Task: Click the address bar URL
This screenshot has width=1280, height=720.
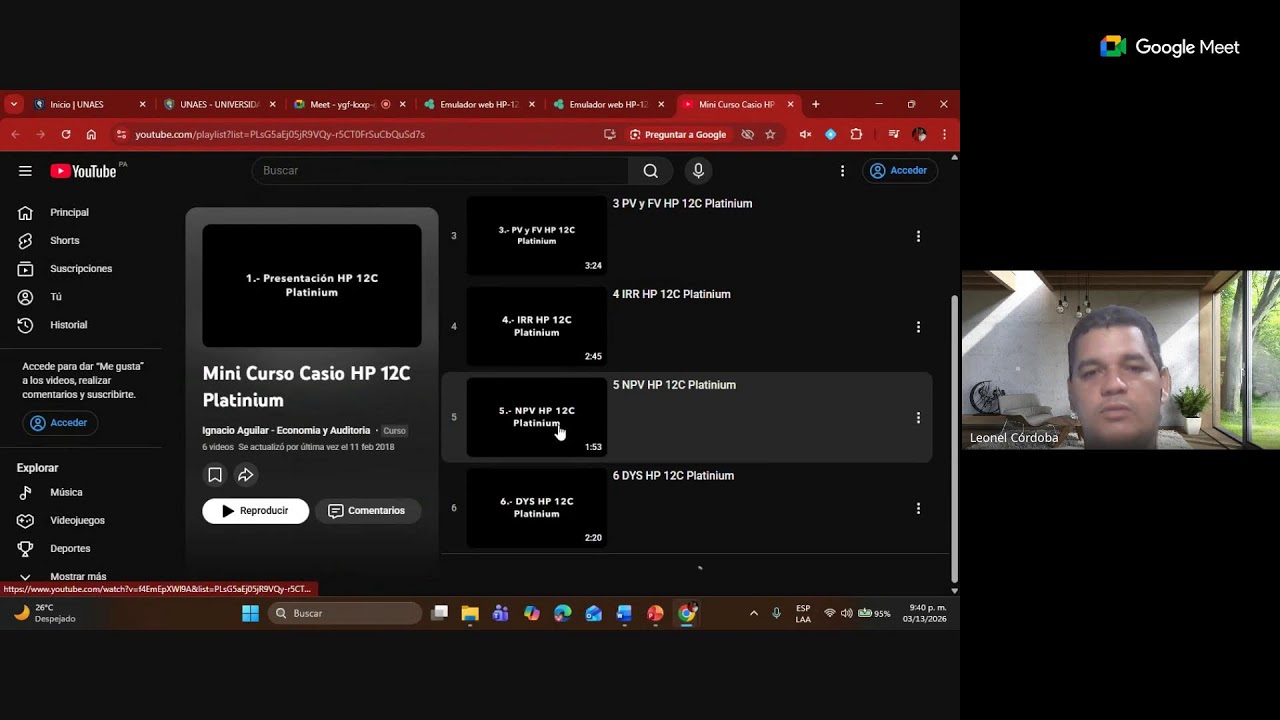Action: 280,134
